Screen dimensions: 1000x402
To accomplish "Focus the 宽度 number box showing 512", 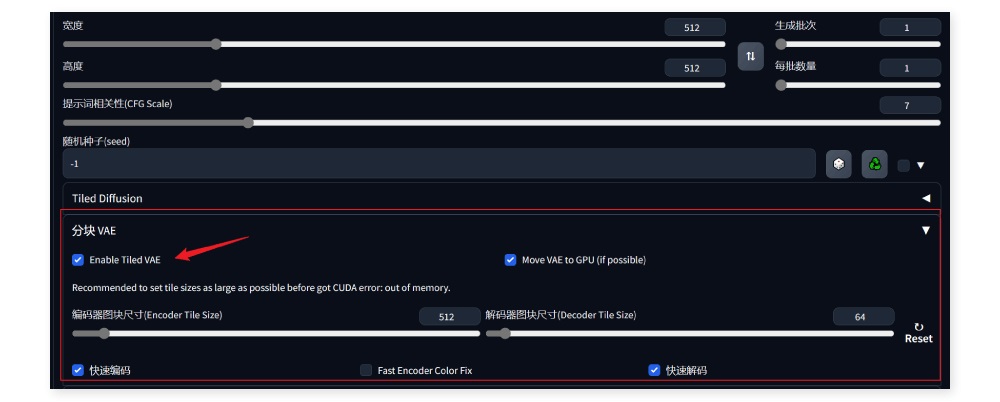I will [695, 27].
